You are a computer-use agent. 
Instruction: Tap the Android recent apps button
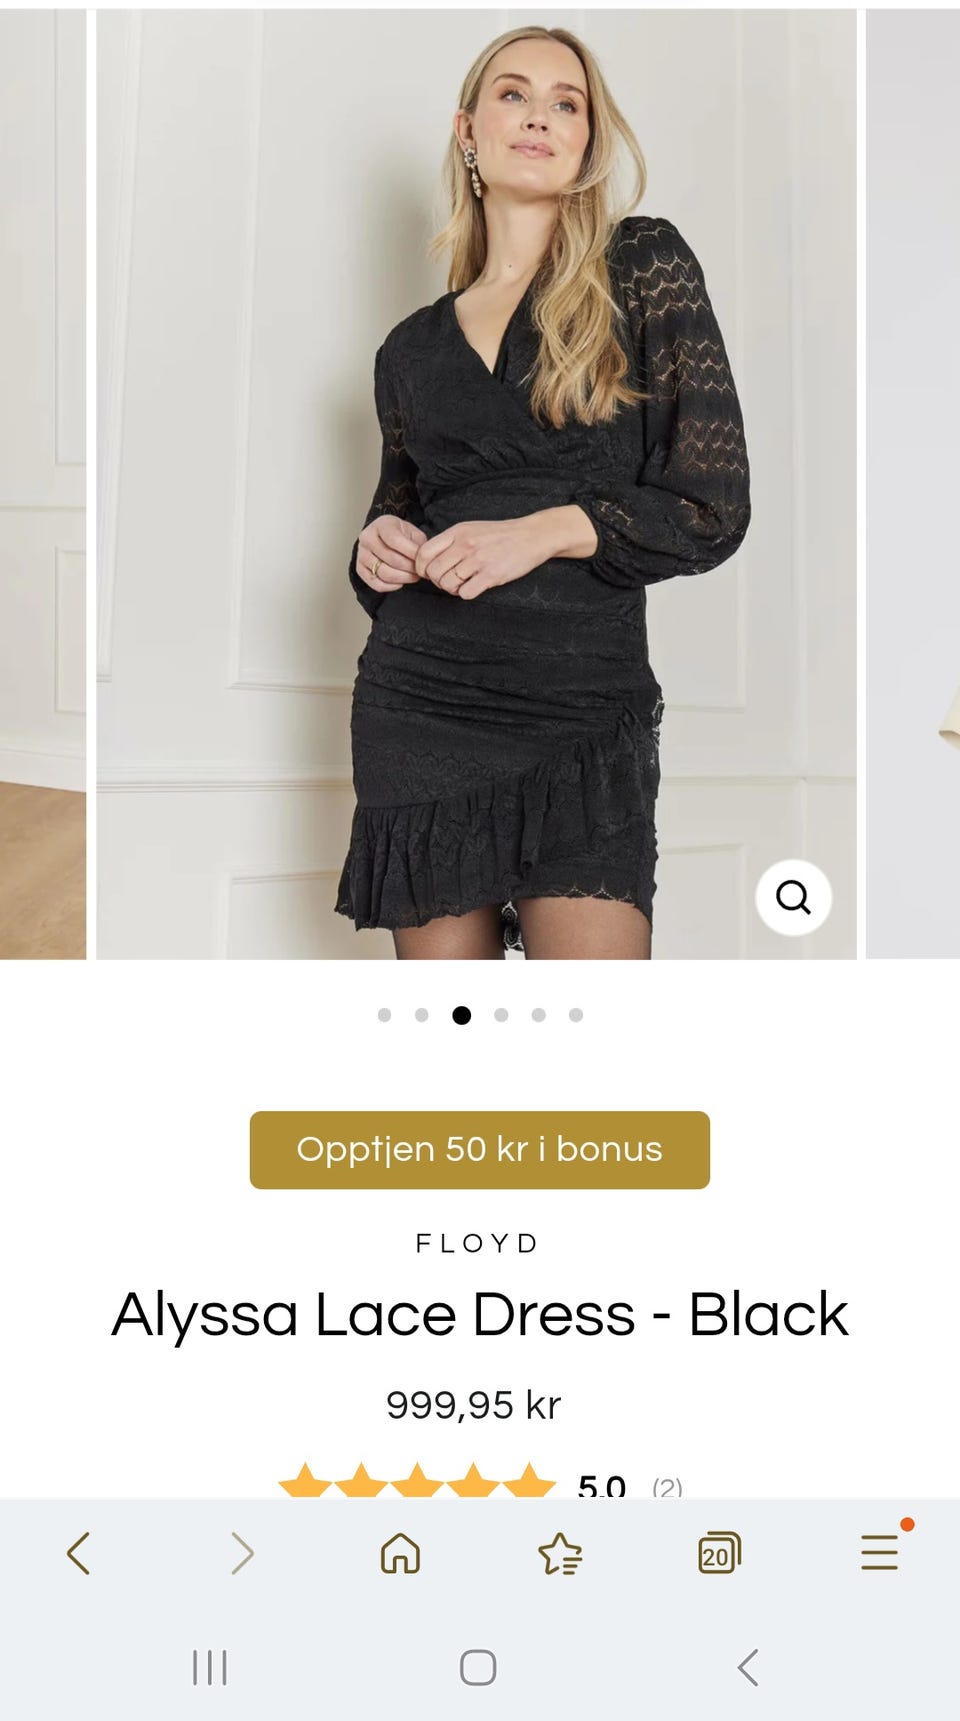[x=210, y=1667]
